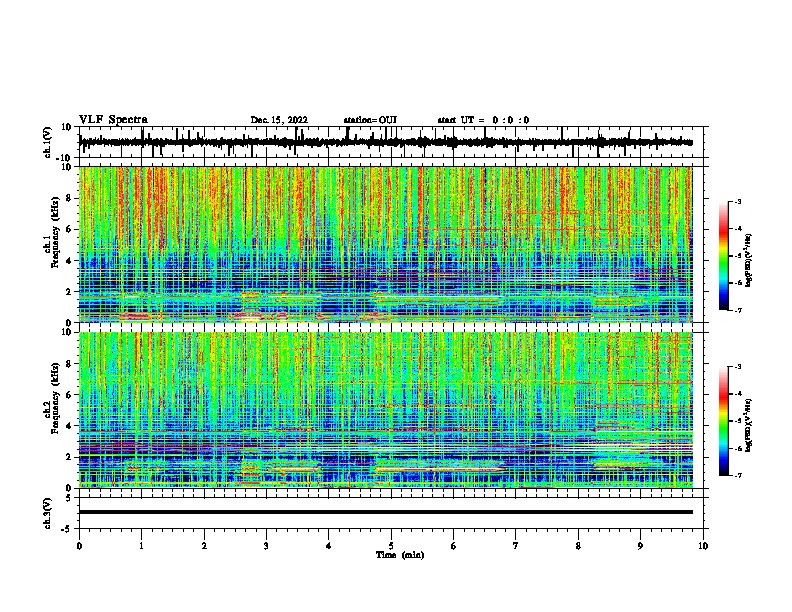Click the "5" tick on ch.3(V) axis
This screenshot has height=612, width=792.
[70, 498]
